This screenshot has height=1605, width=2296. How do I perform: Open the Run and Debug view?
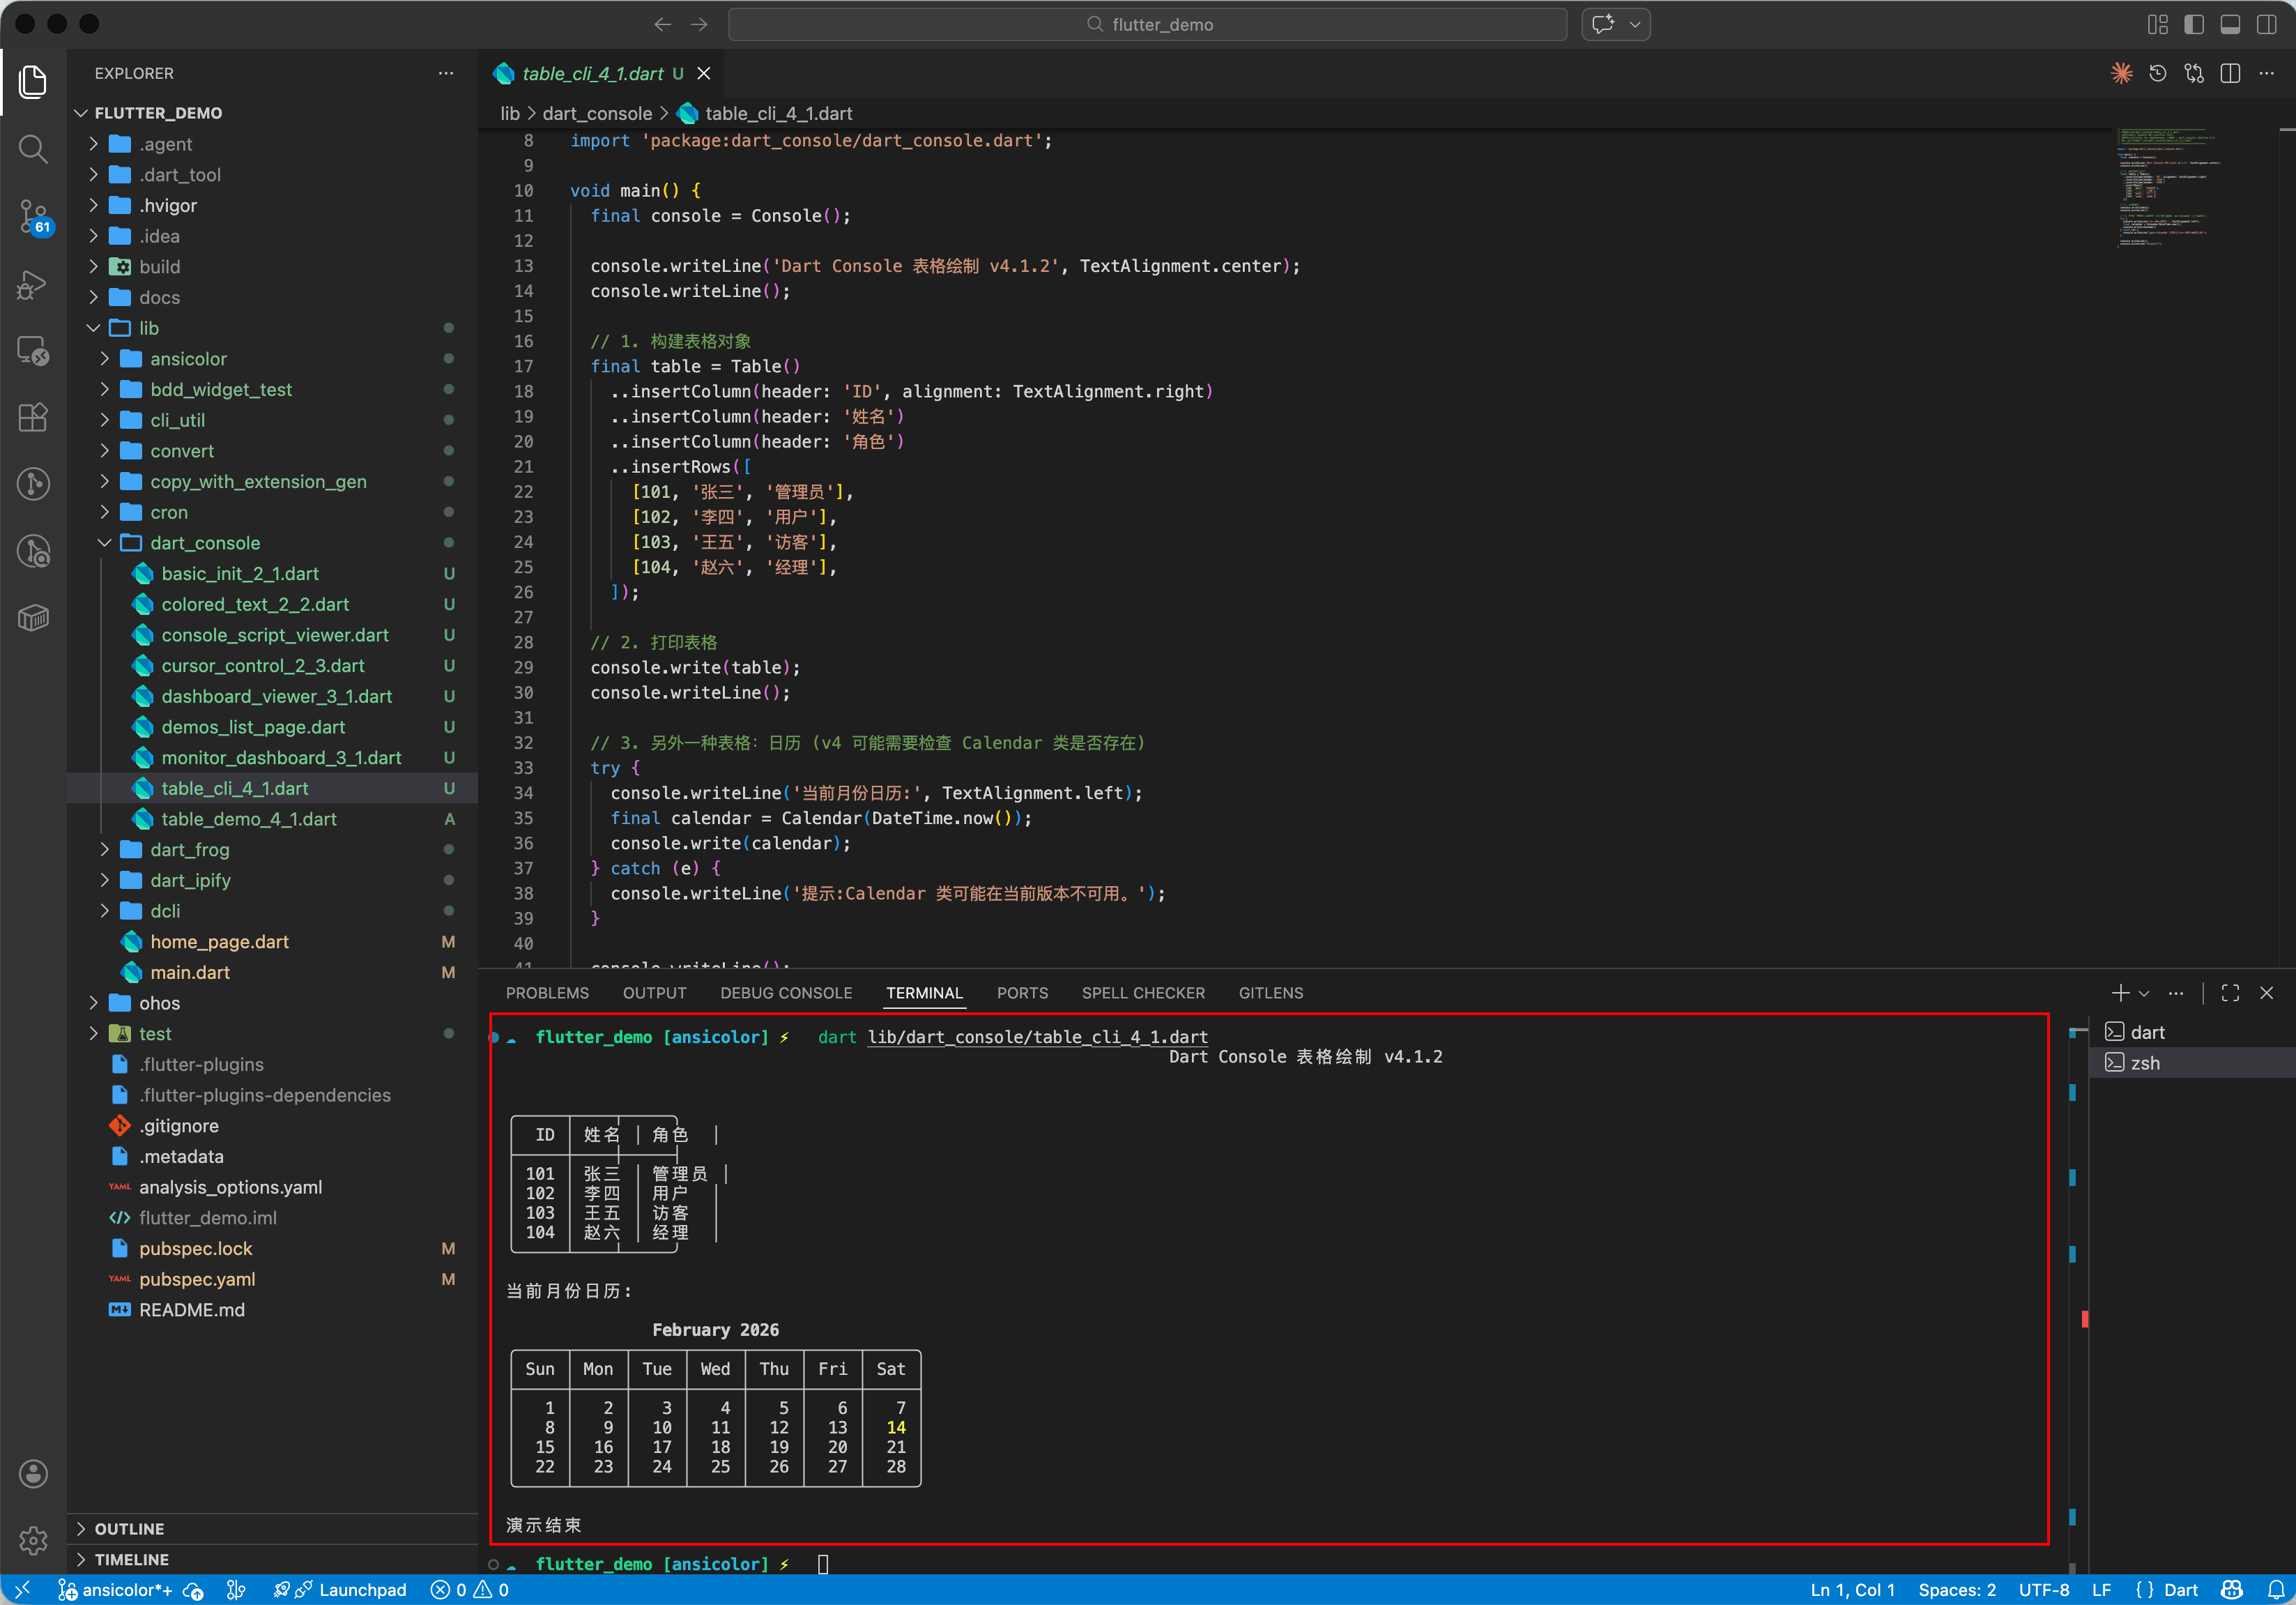(33, 284)
